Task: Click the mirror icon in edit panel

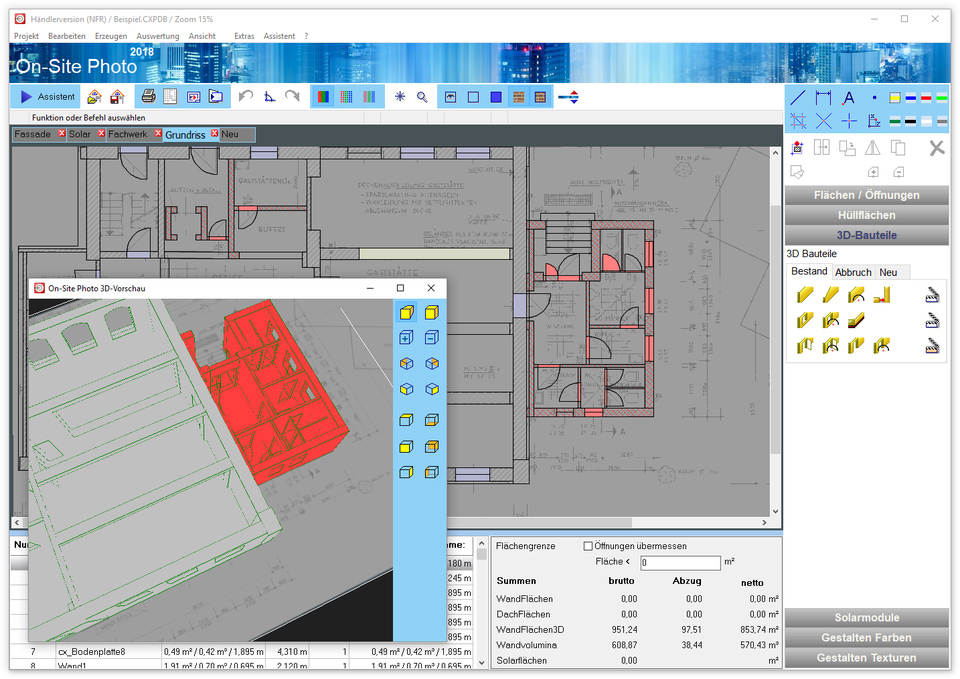Action: pos(872,148)
